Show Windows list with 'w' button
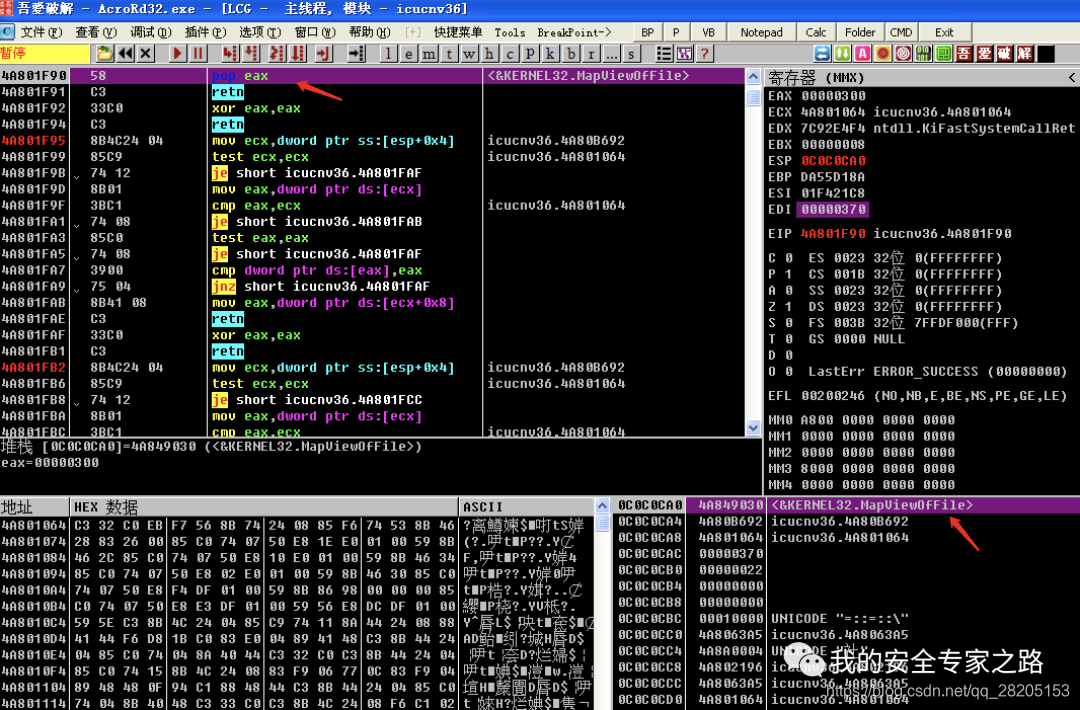The height and width of the screenshot is (710, 1080). [470, 53]
